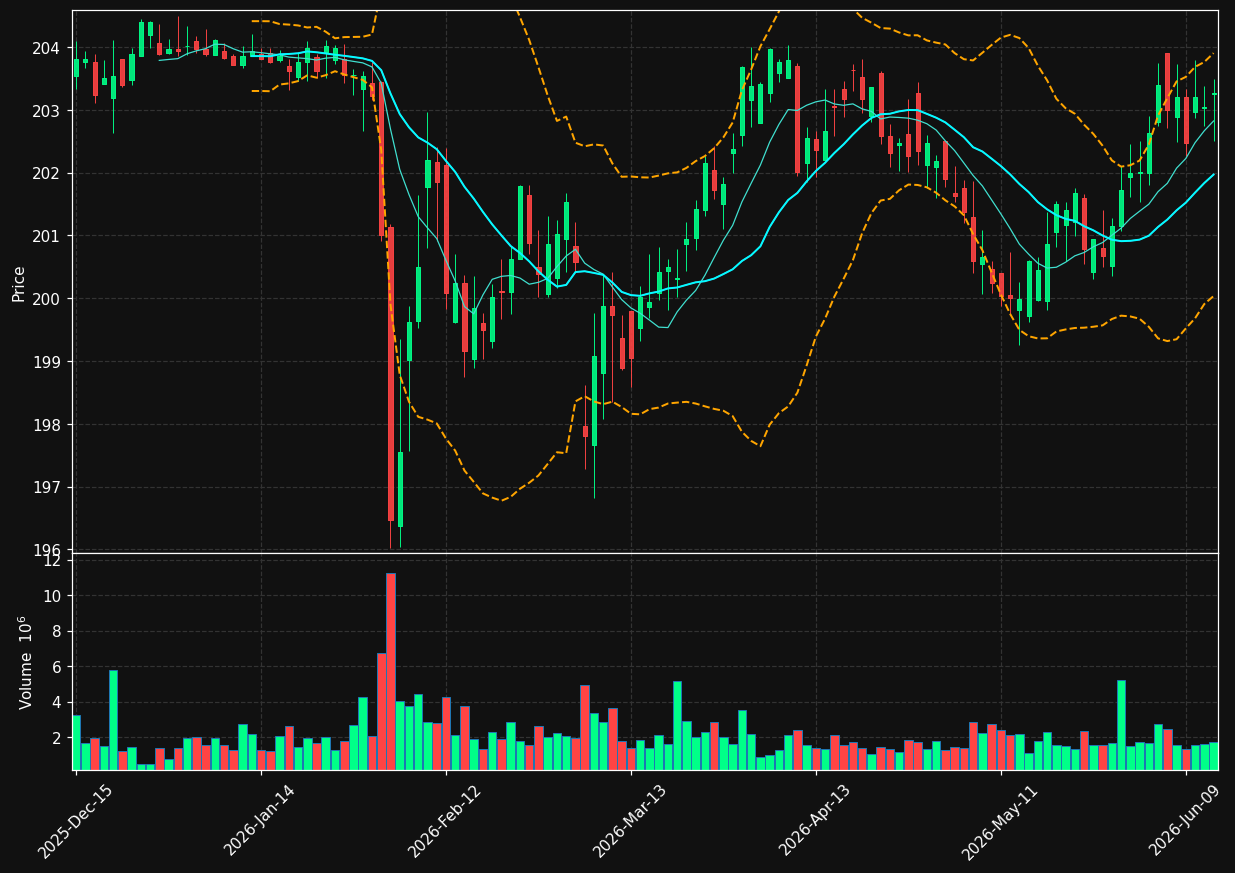The height and width of the screenshot is (873, 1235).
Task: Click the 2026-Apr-13 date label
Action: click(815, 821)
